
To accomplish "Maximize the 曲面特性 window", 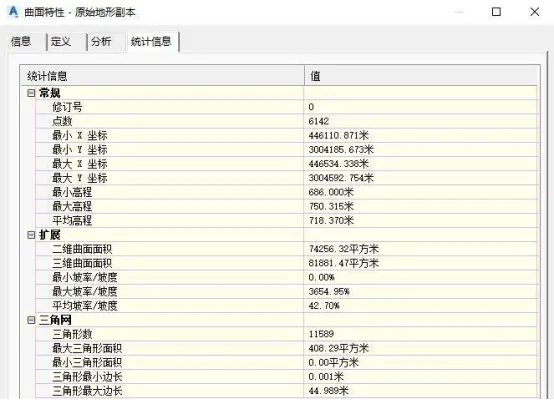I will point(496,12).
